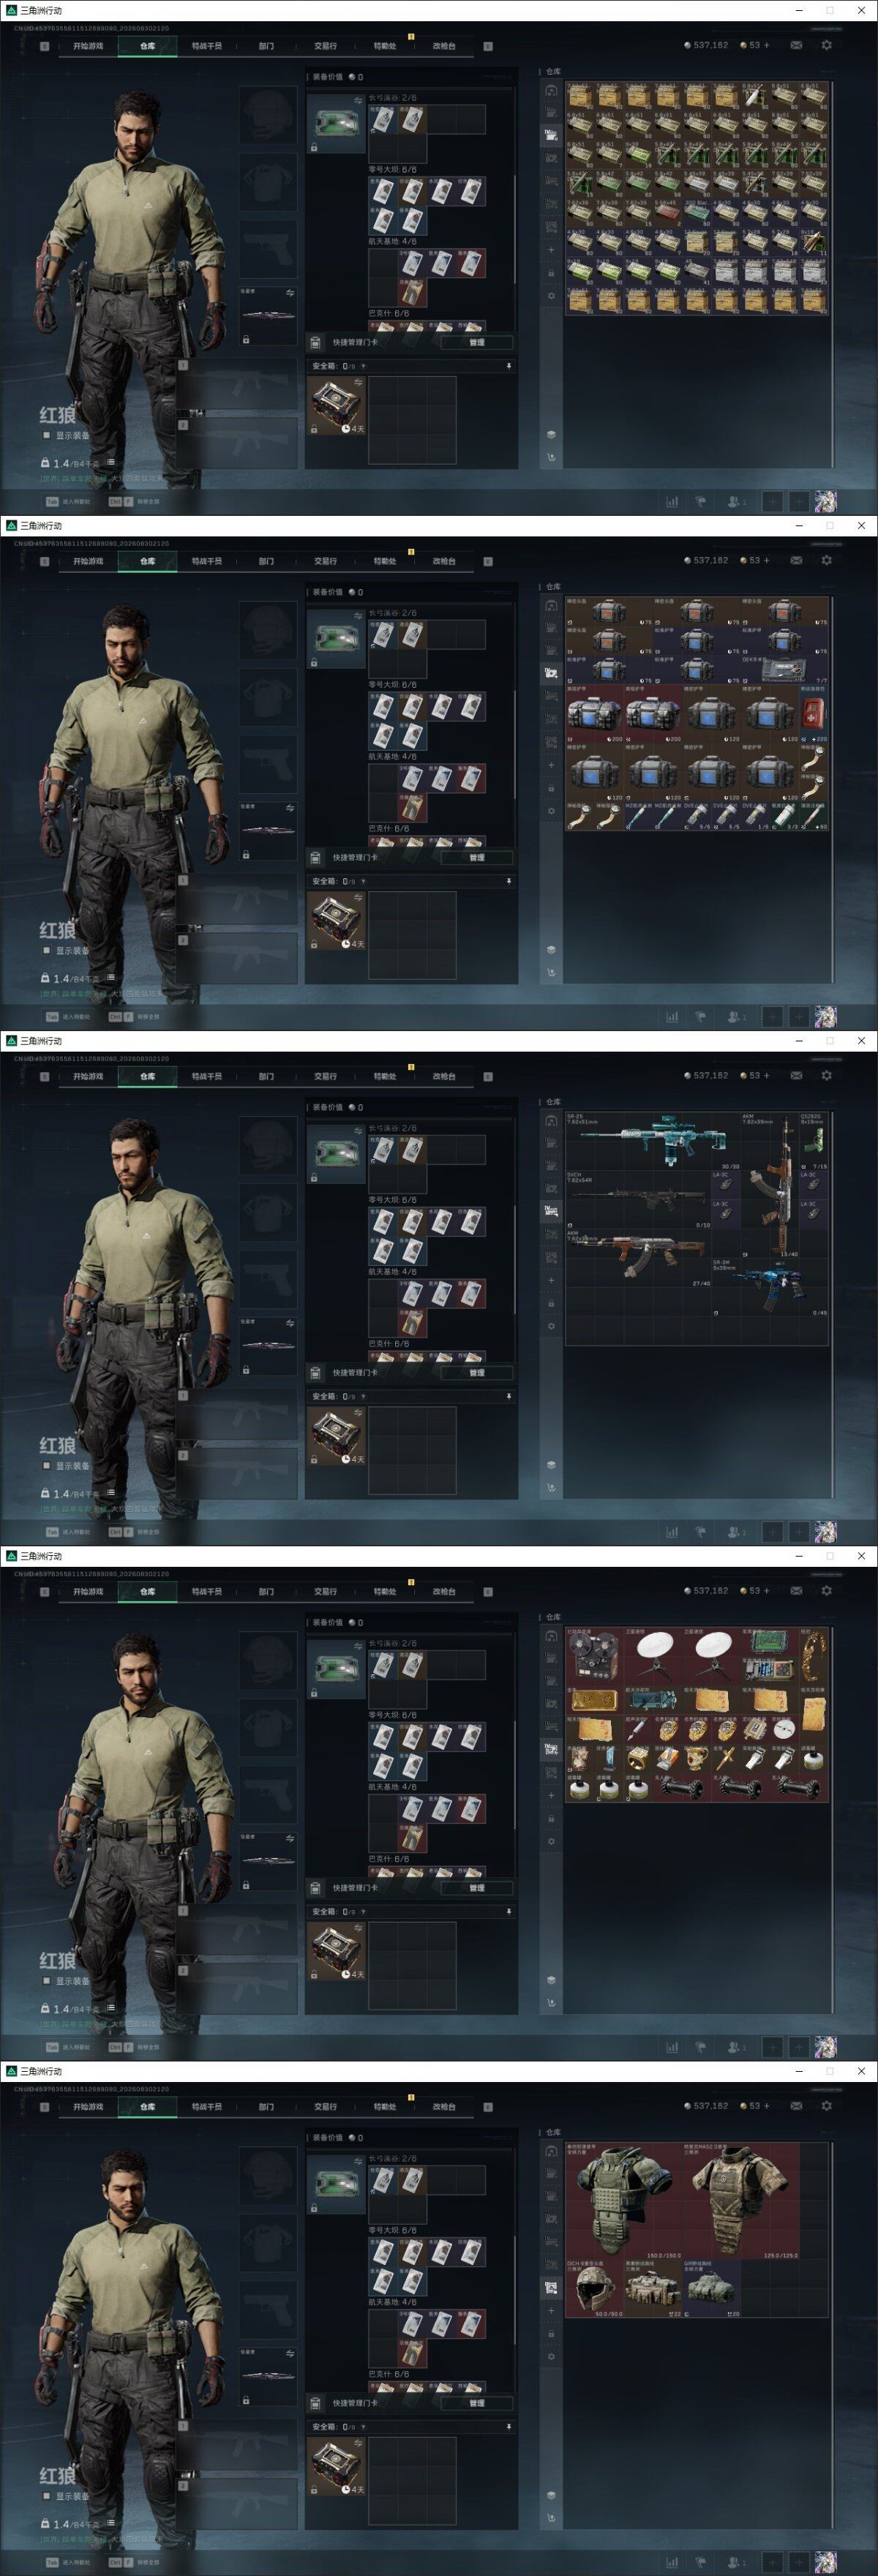Click 管理 button in weapons window
The width and height of the screenshot is (878, 2576).
click(x=477, y=1372)
